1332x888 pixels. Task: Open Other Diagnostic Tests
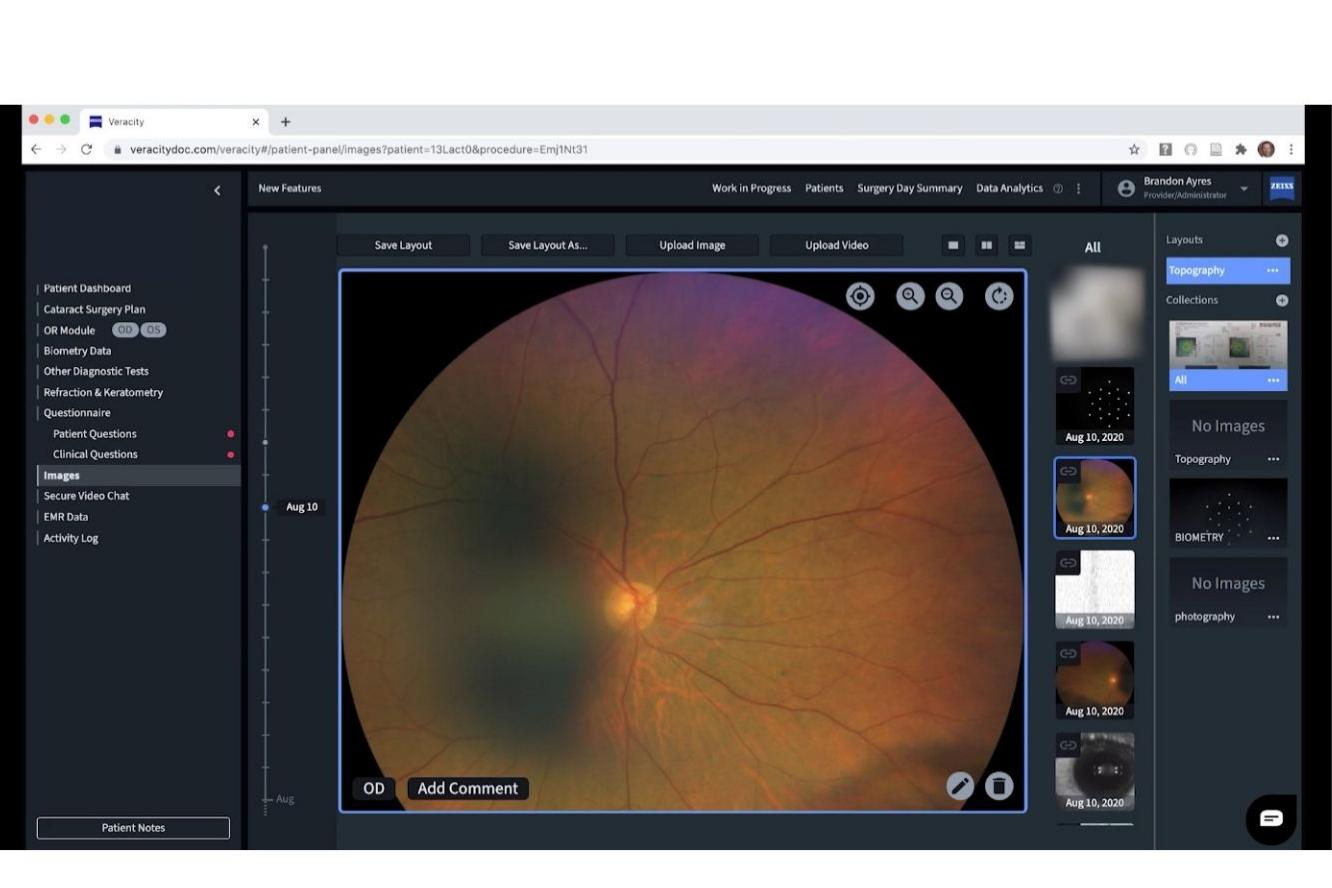click(96, 371)
